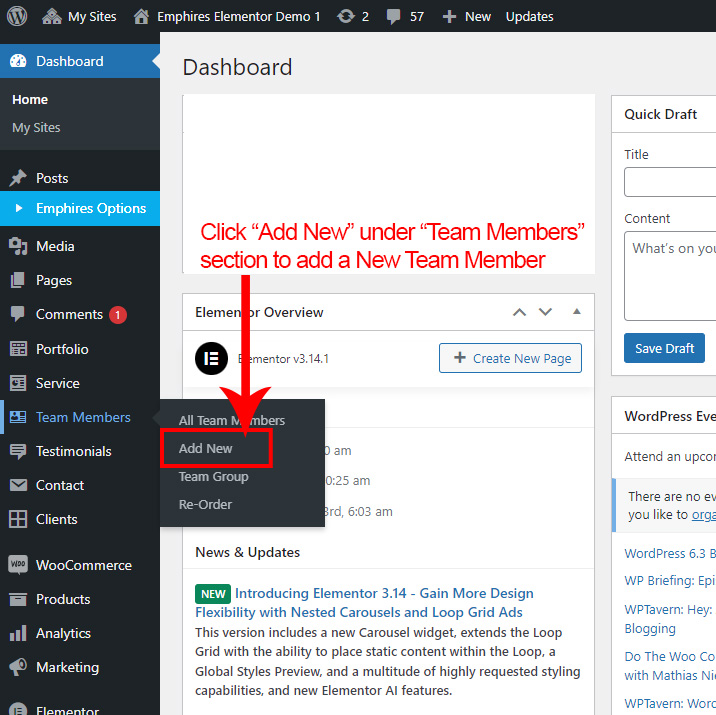Click the Analytics bar chart icon
The height and width of the screenshot is (715, 716).
pos(18,633)
